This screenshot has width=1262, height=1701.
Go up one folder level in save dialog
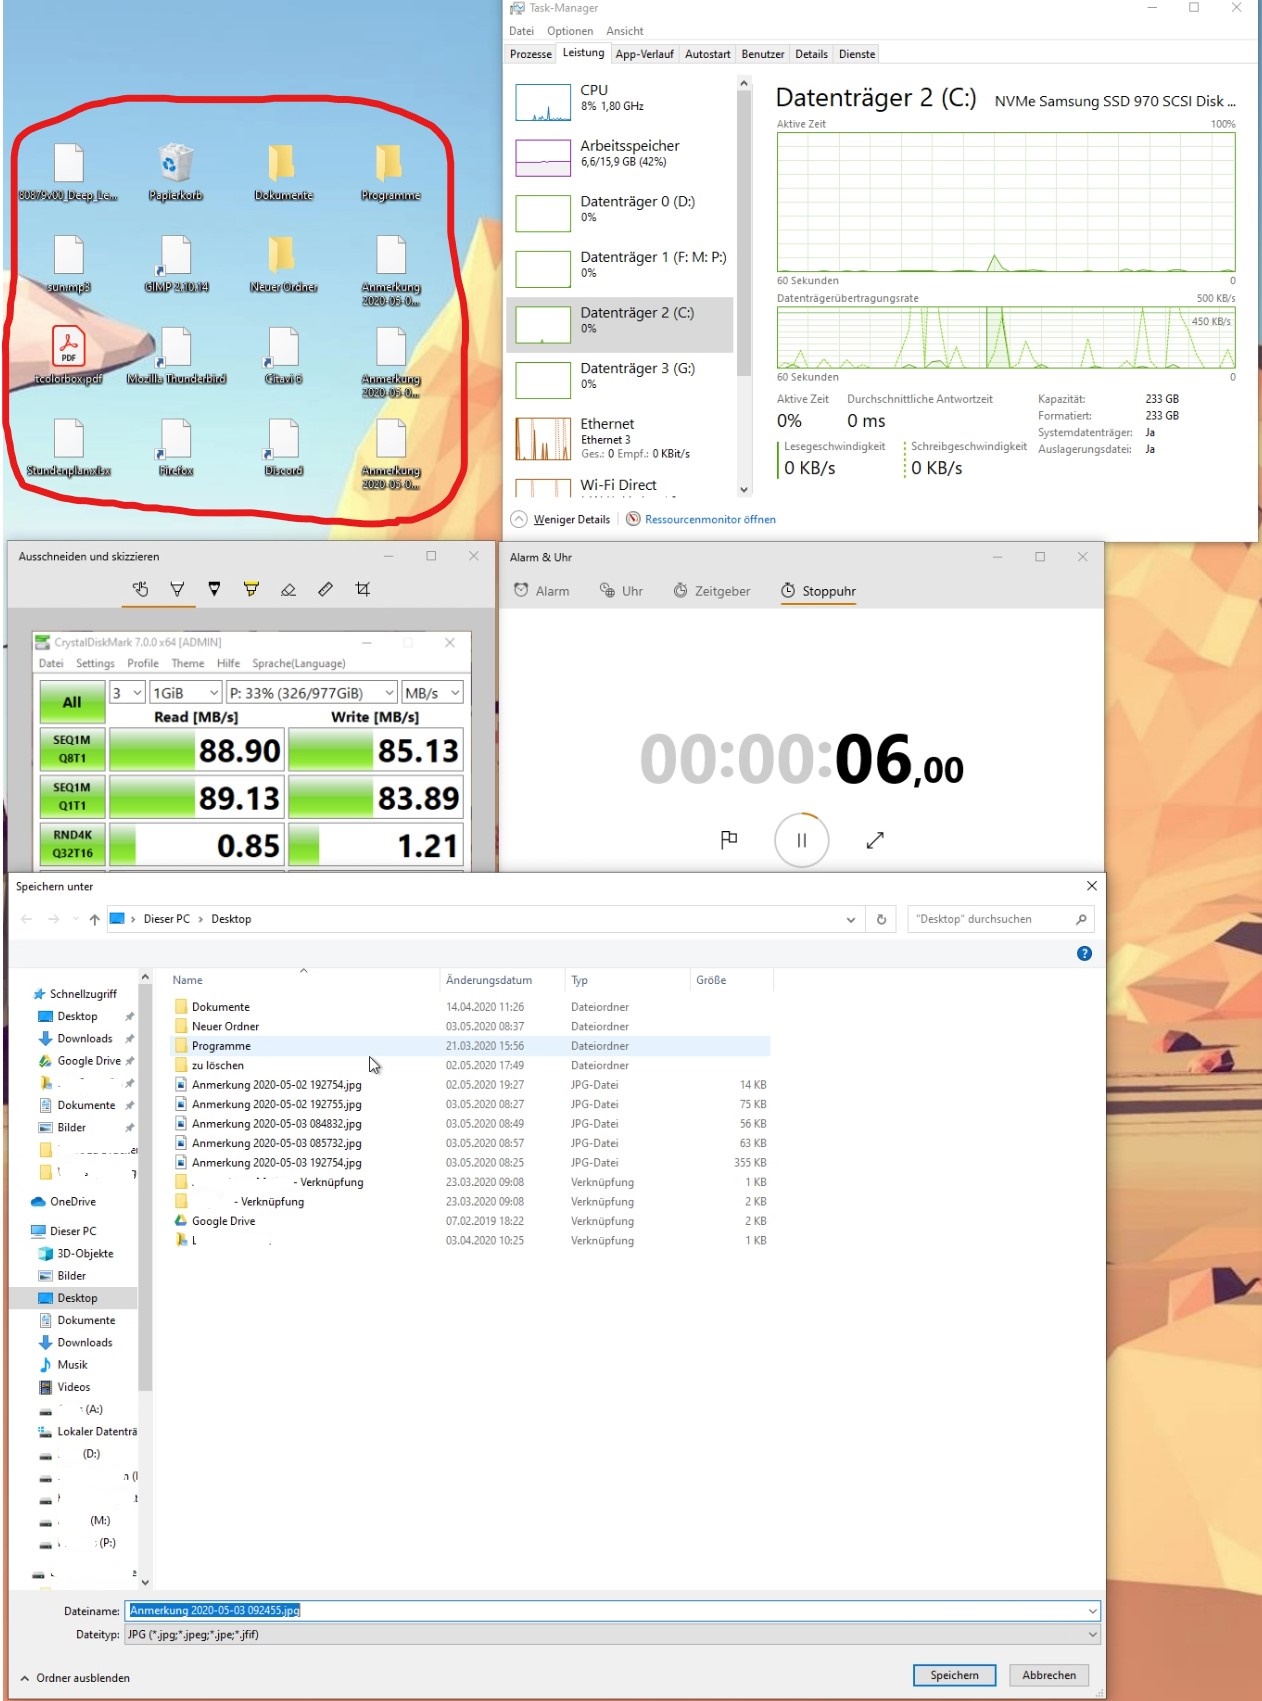(x=94, y=919)
